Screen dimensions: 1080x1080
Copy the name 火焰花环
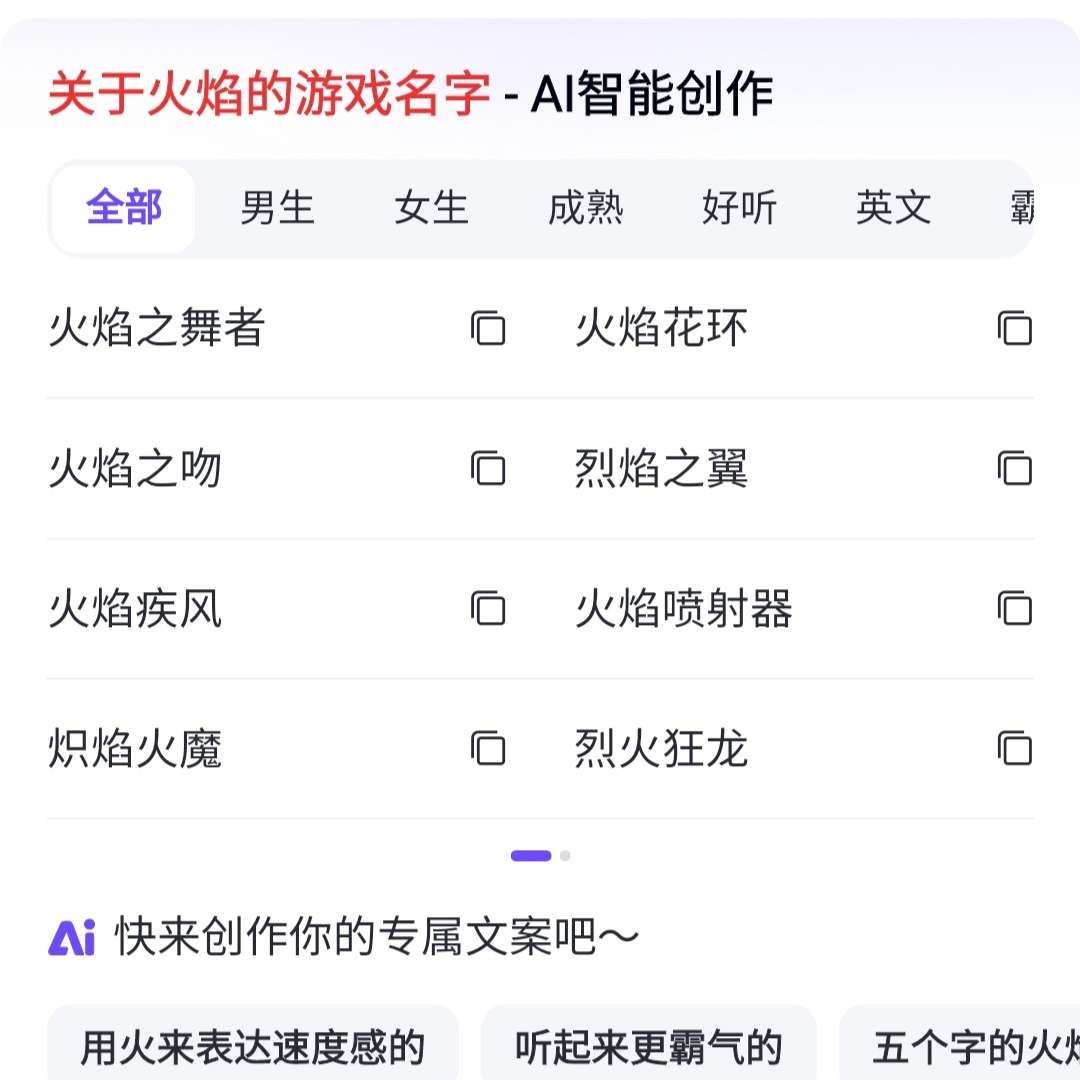pos(1014,328)
